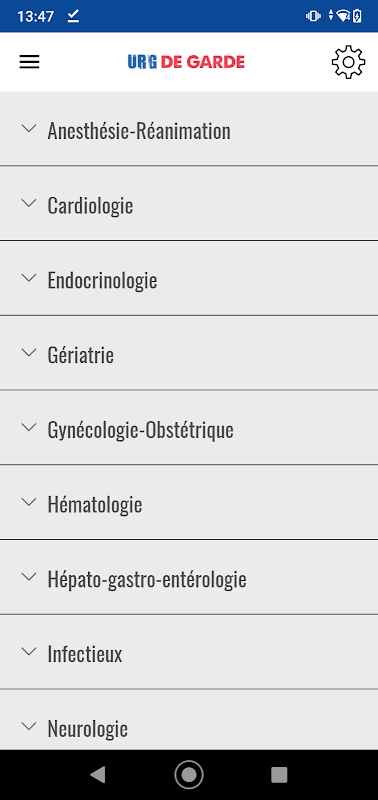
Task: Expand chevron beside Cardiologie
Action: click(30, 203)
